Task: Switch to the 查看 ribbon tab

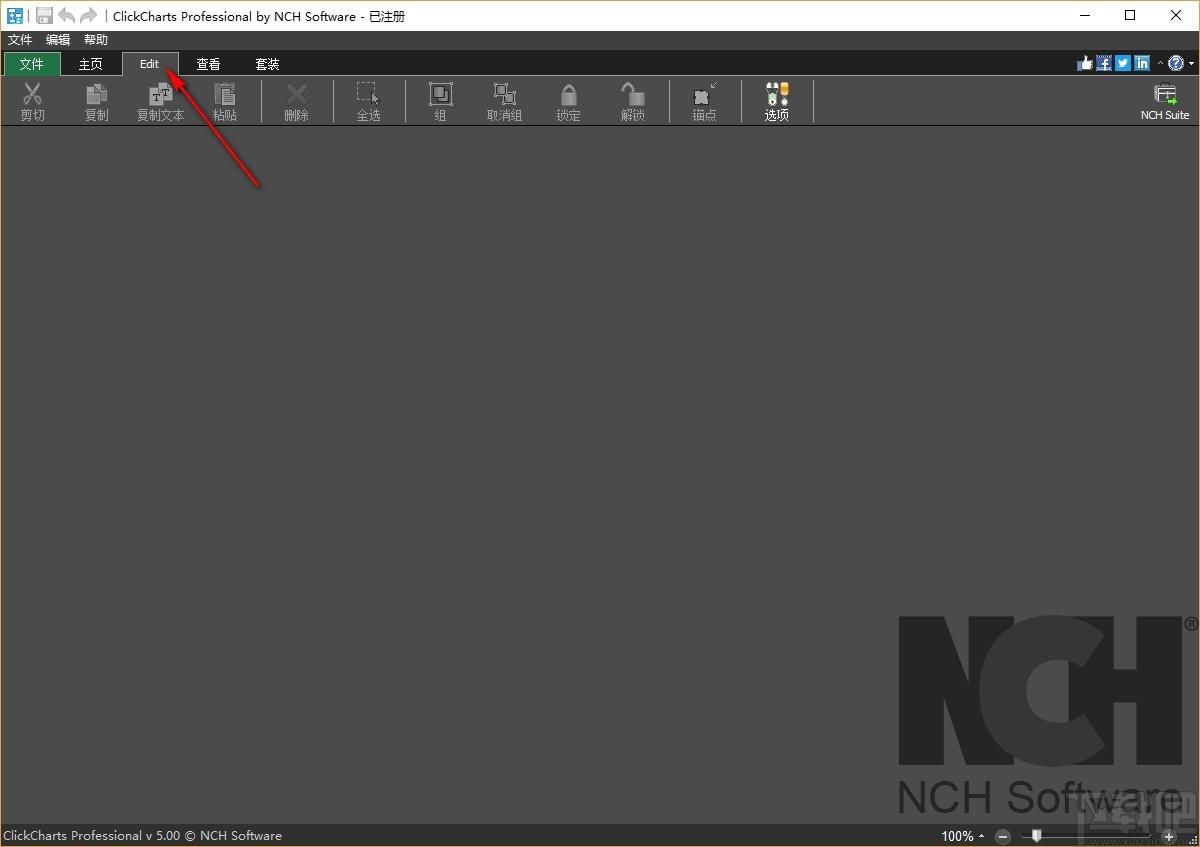Action: click(208, 64)
